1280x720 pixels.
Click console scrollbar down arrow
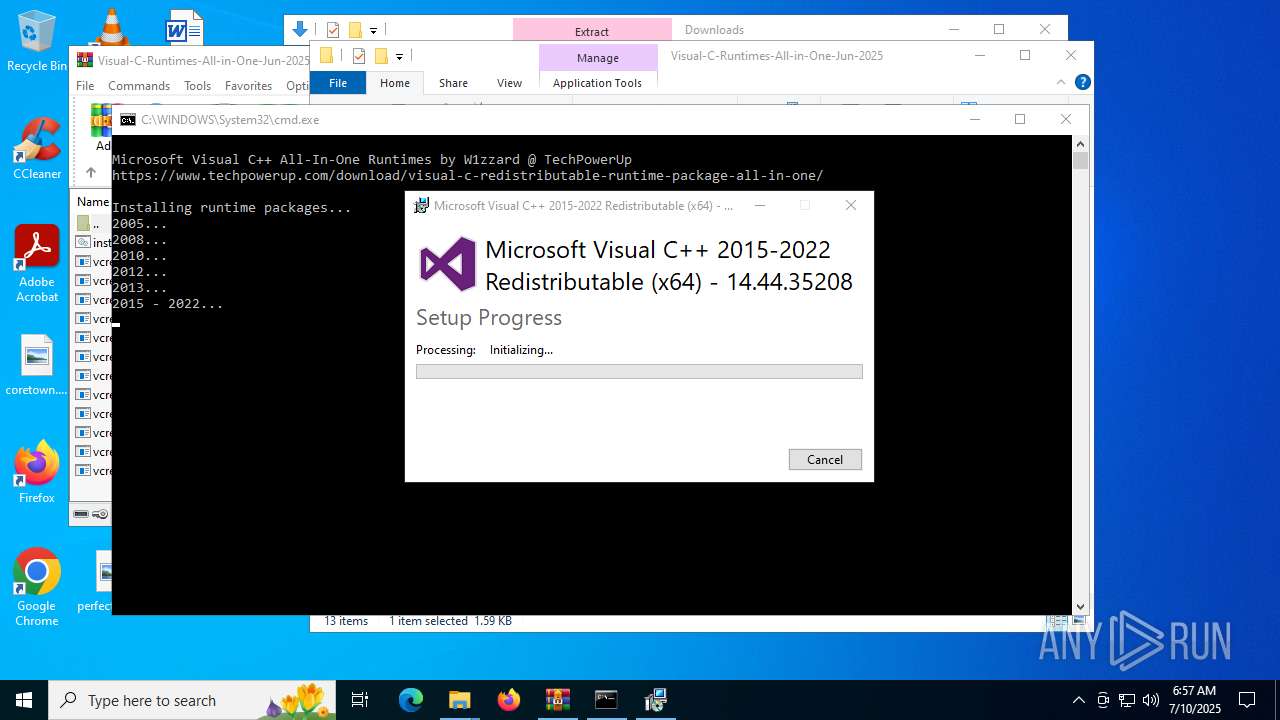click(1080, 606)
